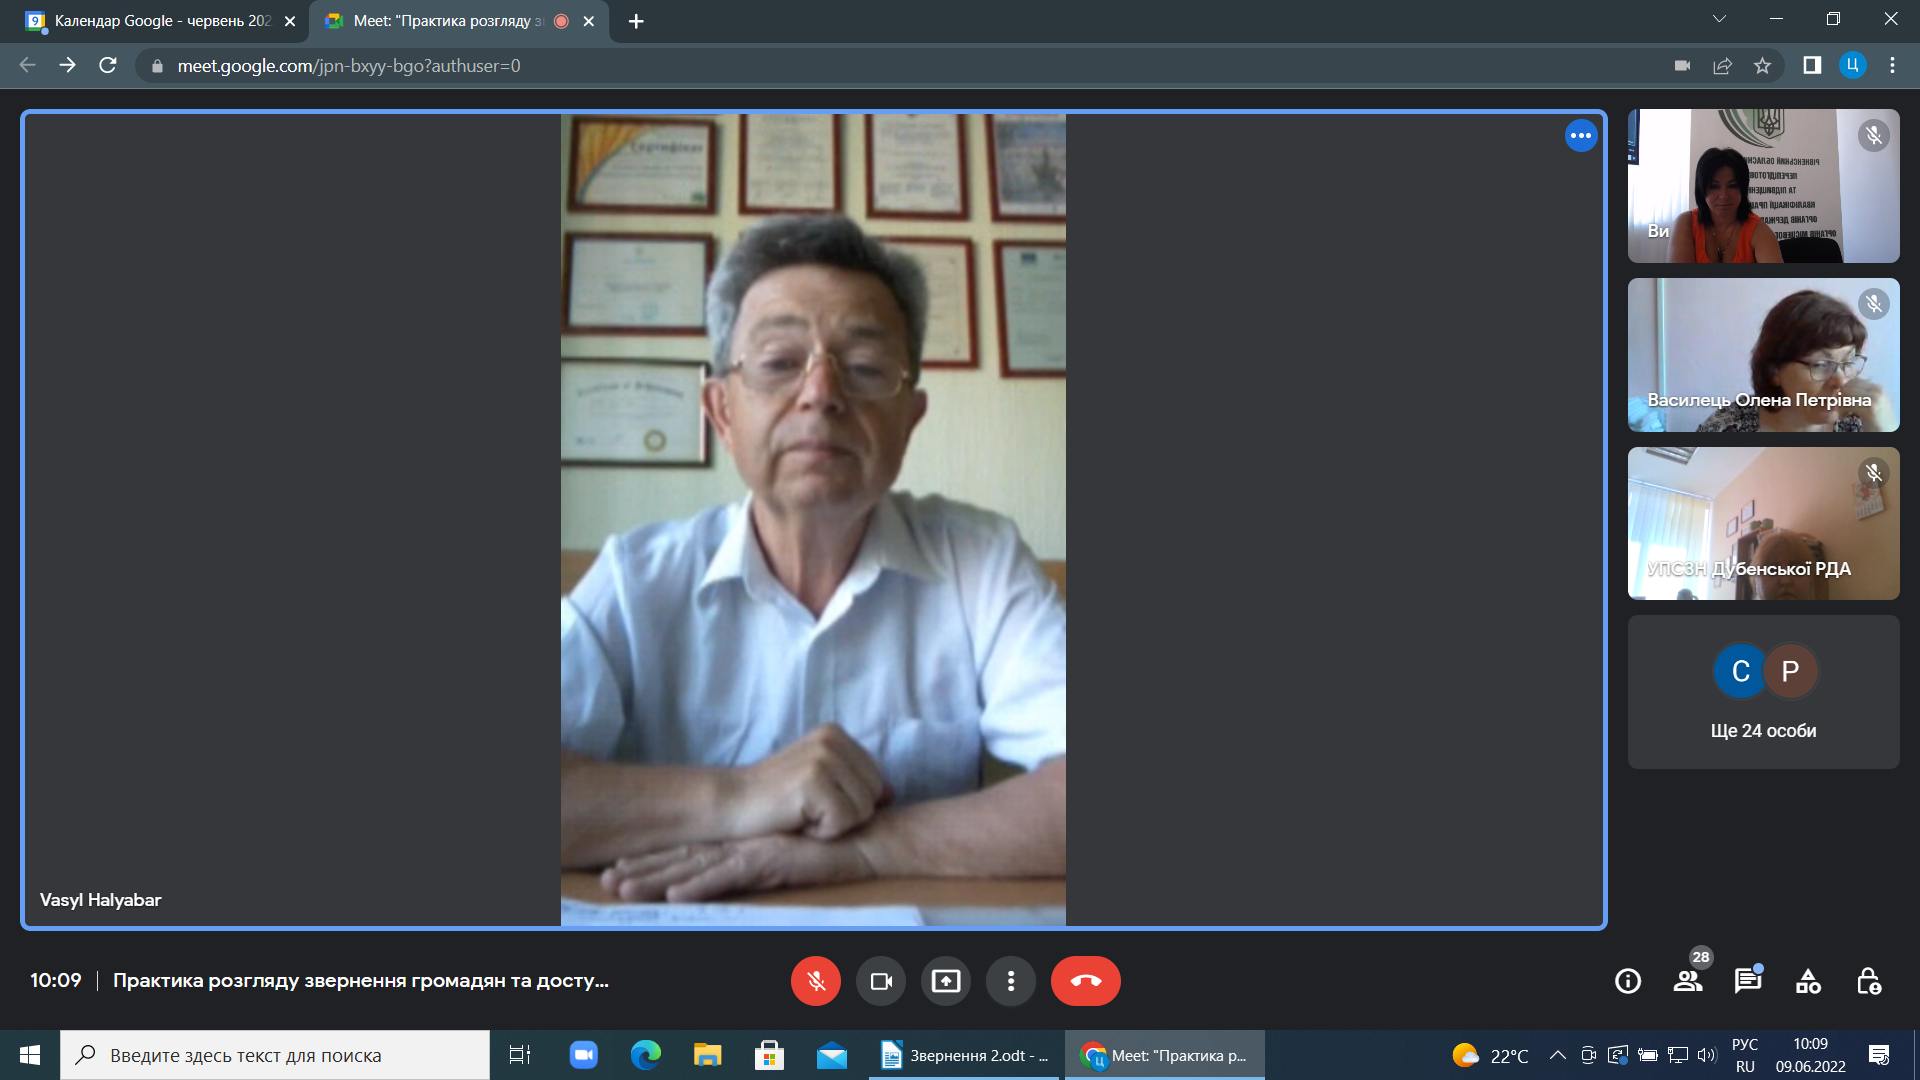Show the participants list icon
The width and height of the screenshot is (1920, 1080).
tap(1688, 981)
